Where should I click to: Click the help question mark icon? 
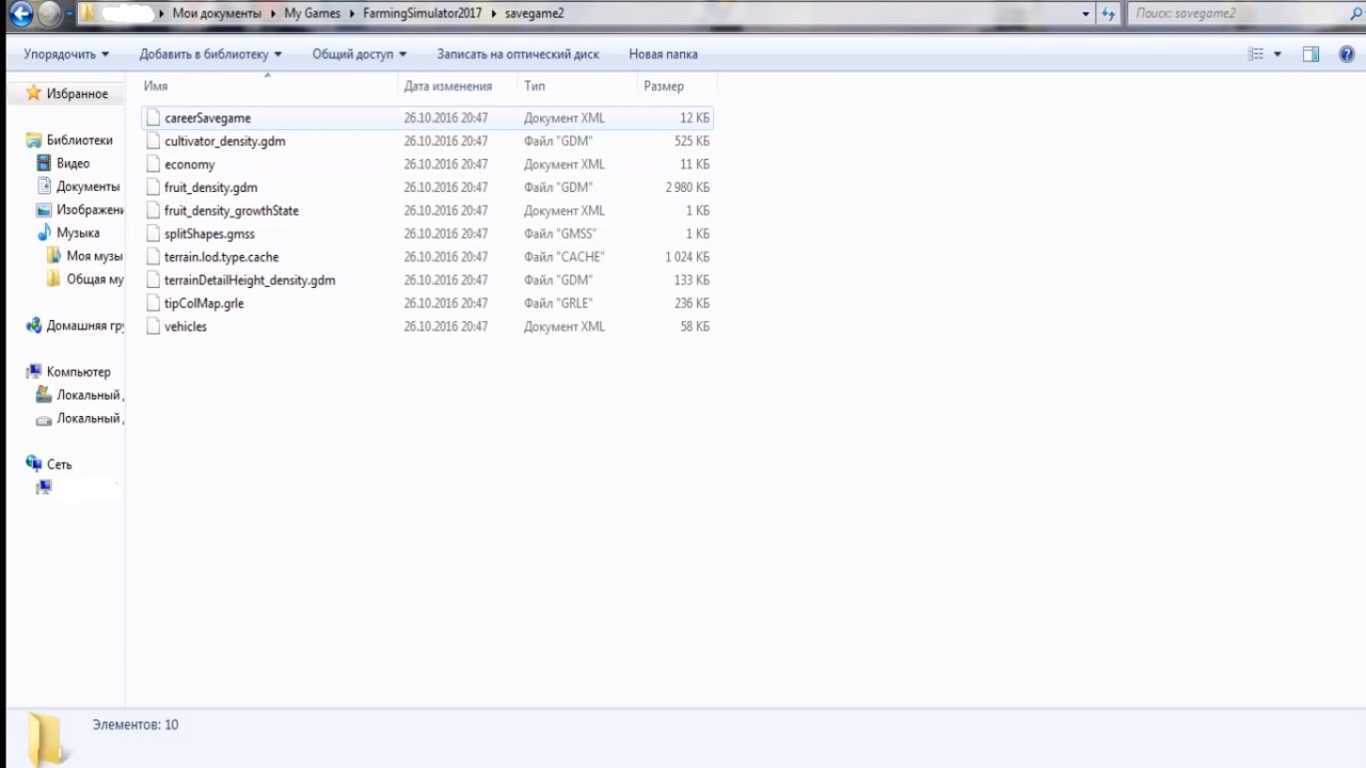click(1346, 54)
